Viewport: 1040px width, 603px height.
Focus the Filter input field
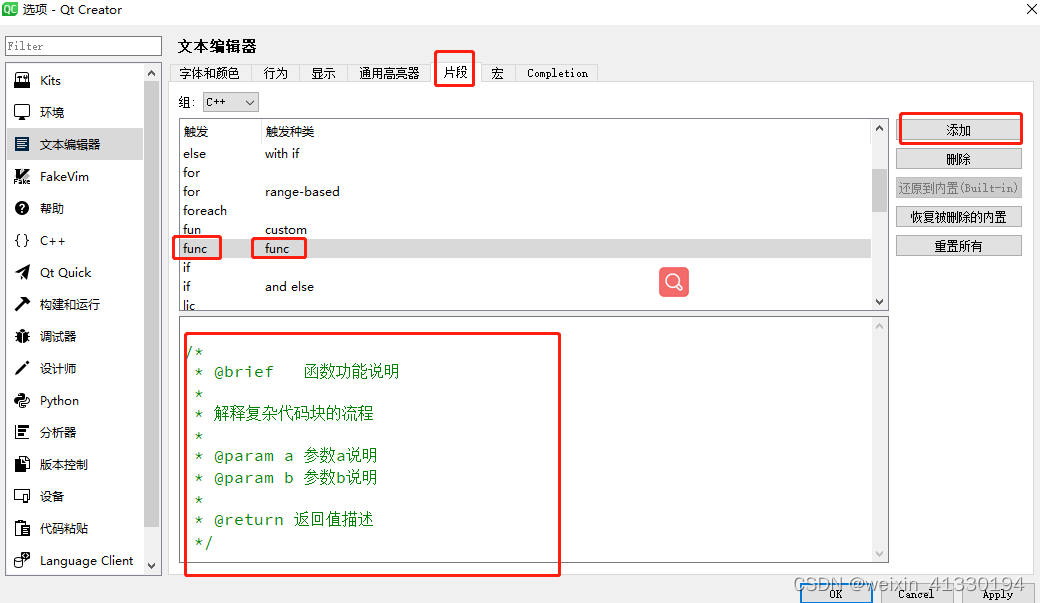(x=83, y=46)
